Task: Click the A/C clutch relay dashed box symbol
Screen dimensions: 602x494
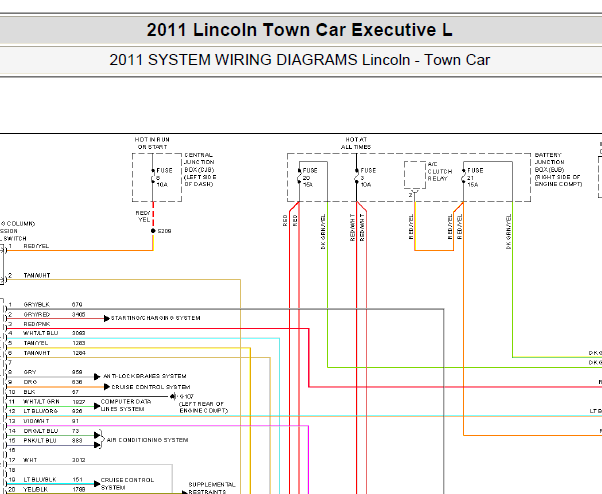Action: pos(415,175)
